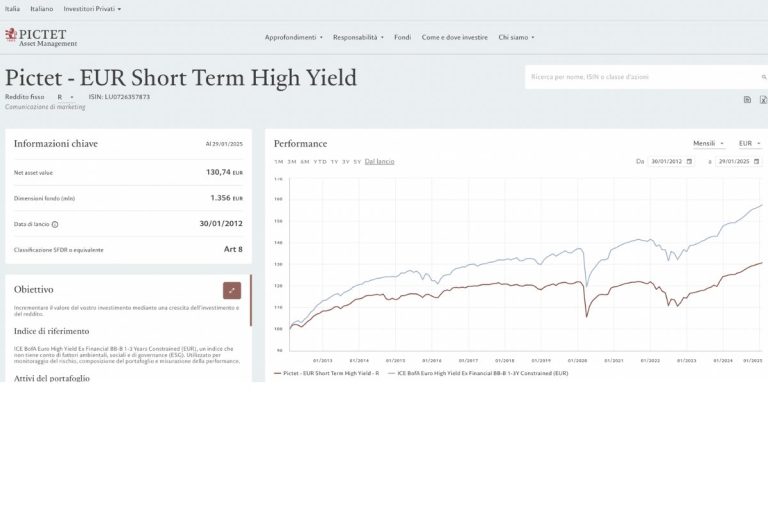The image size is (768, 512).
Task: Click the info icon next to Data di lancio
Action: tap(55, 224)
